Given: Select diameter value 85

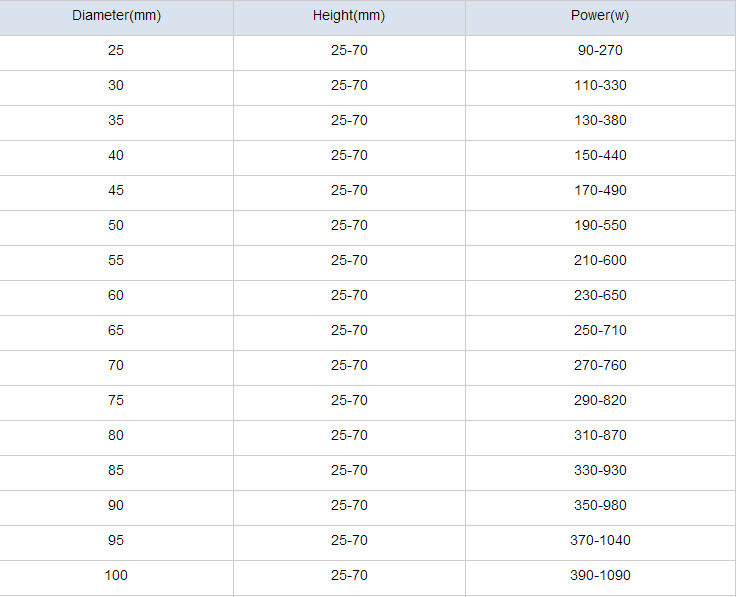Looking at the screenshot, I should click(116, 470).
